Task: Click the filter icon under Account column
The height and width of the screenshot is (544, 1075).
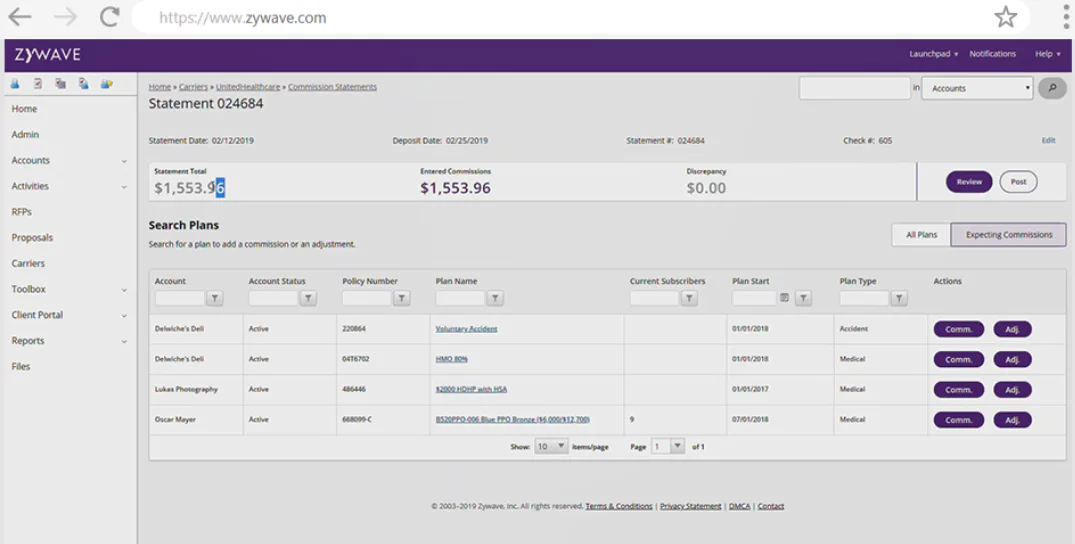Action: coord(215,298)
